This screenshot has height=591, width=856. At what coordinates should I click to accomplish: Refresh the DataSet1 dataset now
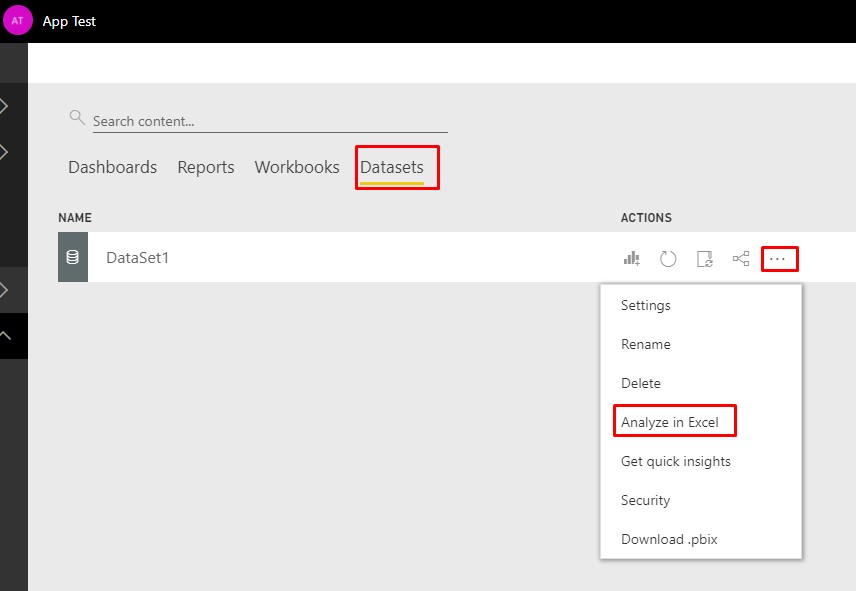[x=667, y=258]
